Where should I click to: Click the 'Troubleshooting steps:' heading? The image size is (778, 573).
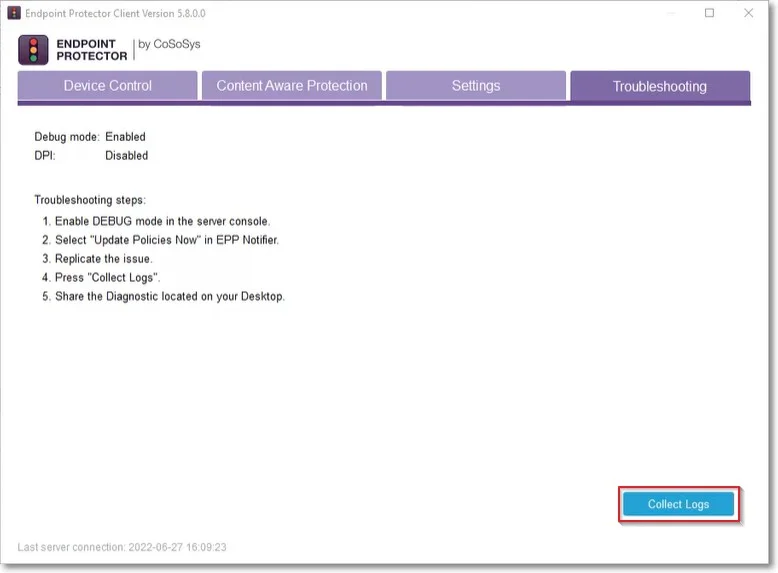click(x=90, y=200)
